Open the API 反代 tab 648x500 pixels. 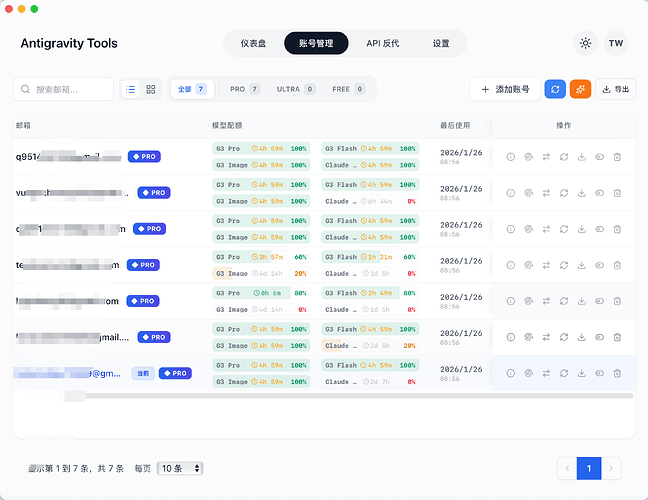(383, 43)
